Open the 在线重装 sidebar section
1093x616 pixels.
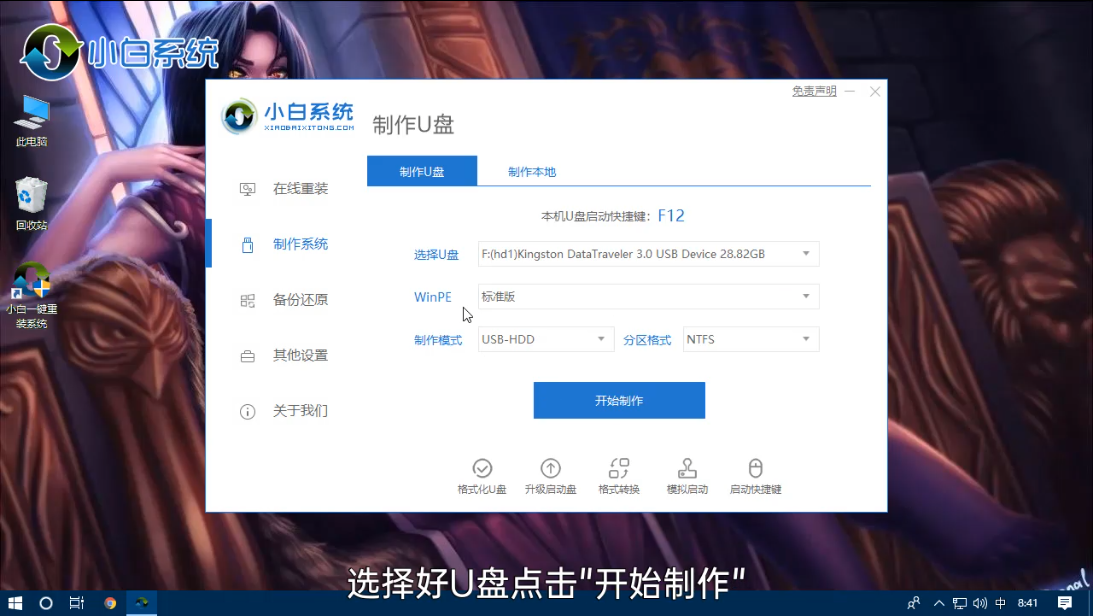(x=300, y=189)
